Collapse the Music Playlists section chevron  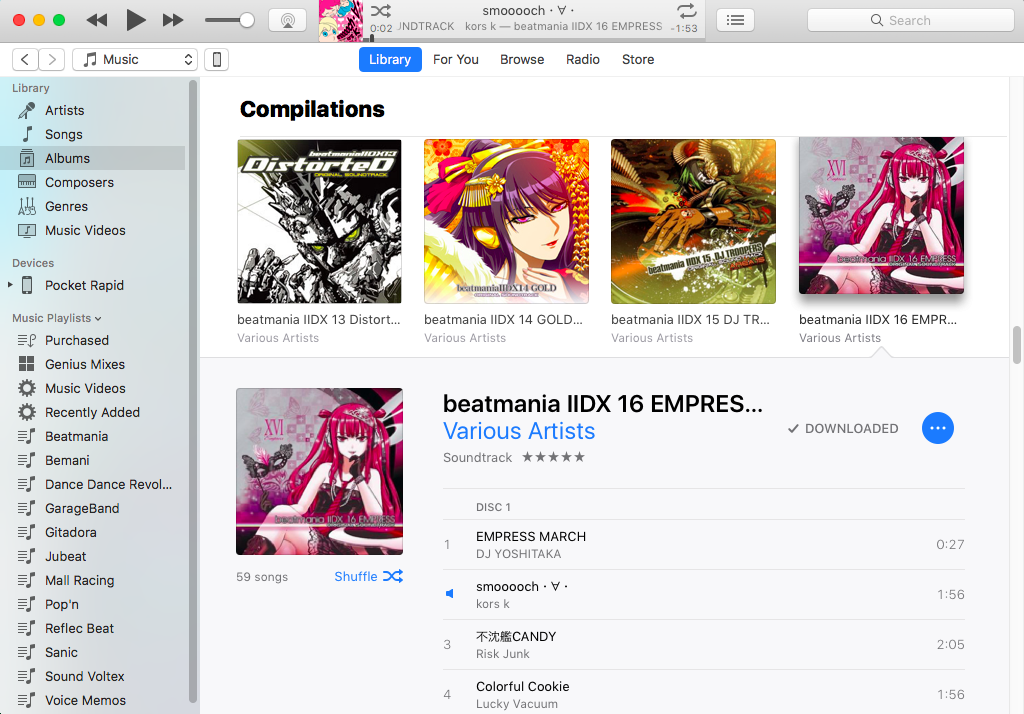[98, 319]
